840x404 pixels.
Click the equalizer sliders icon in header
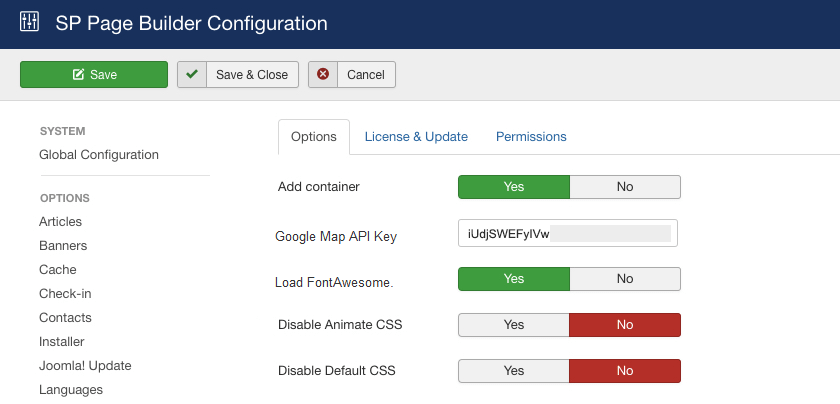click(29, 21)
